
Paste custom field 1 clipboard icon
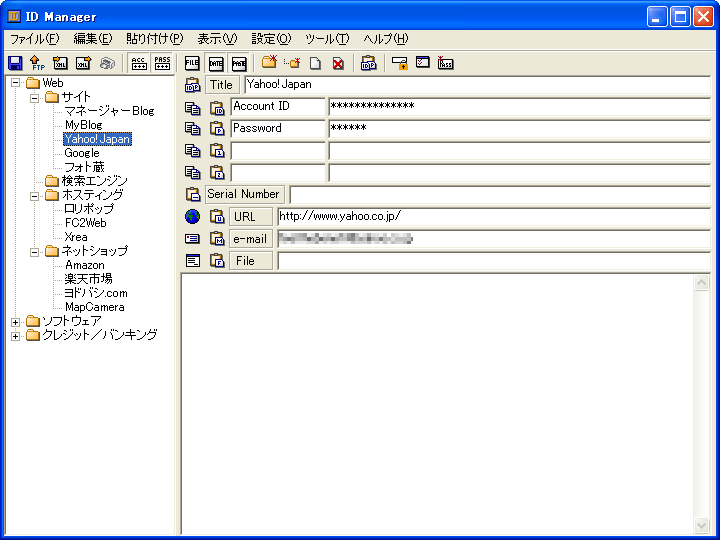click(x=217, y=150)
